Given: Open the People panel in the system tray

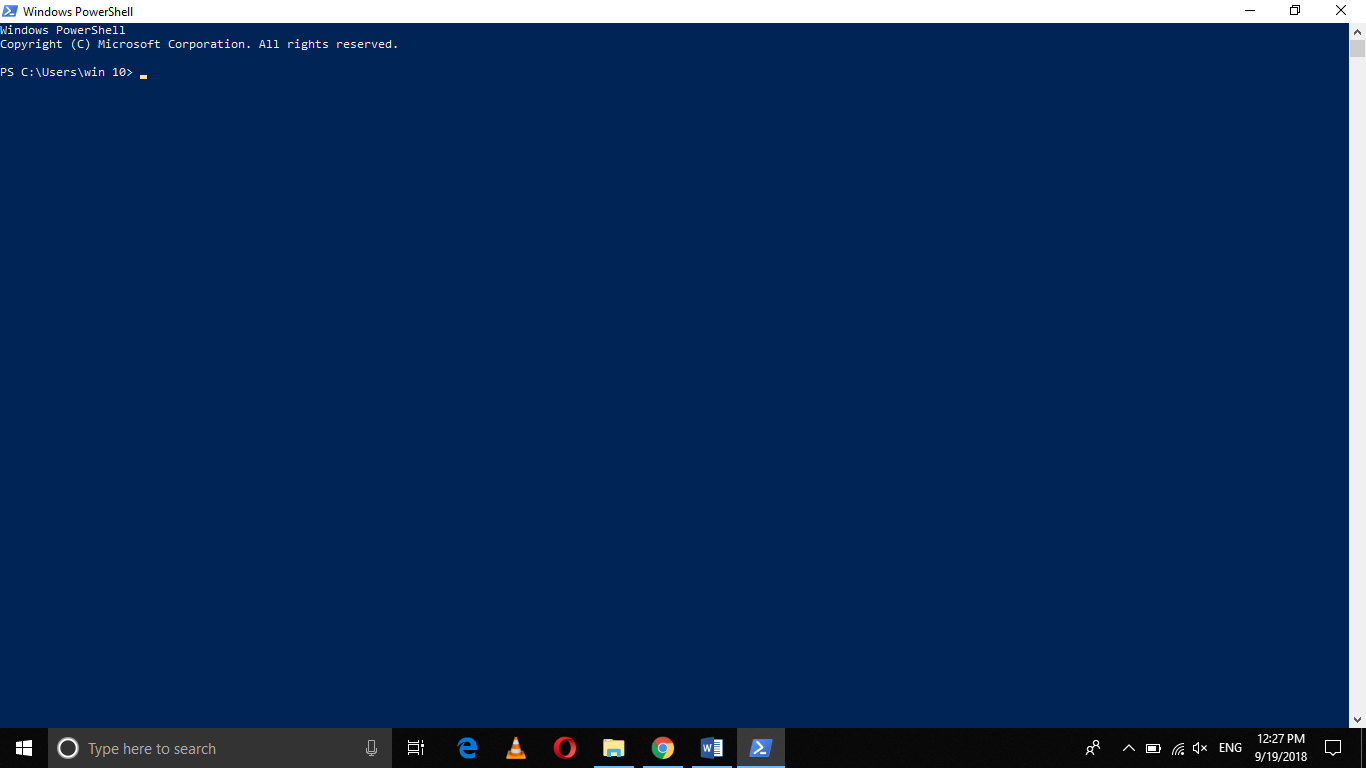Looking at the screenshot, I should coord(1093,747).
